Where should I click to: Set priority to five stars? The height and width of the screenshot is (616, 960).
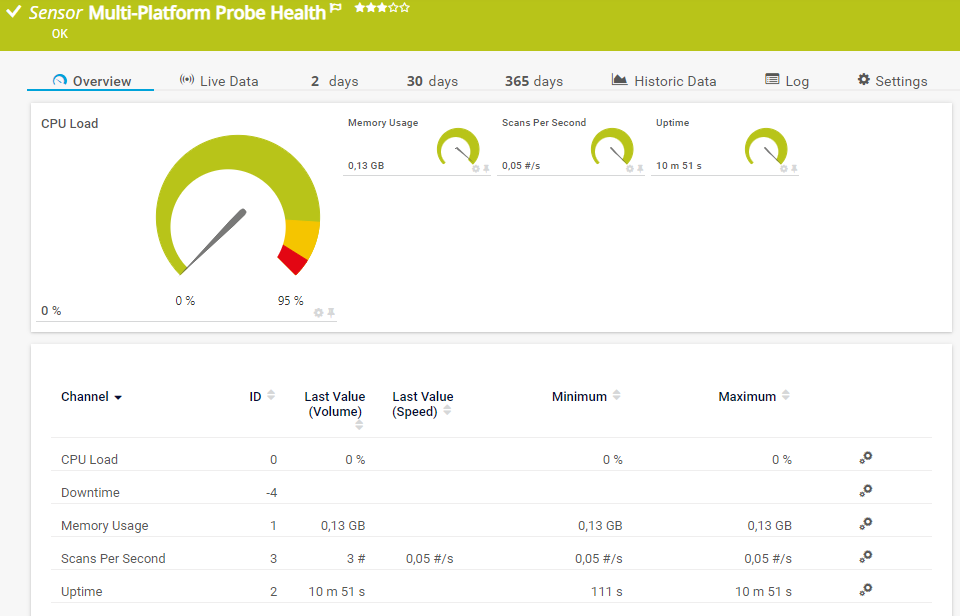(x=405, y=8)
